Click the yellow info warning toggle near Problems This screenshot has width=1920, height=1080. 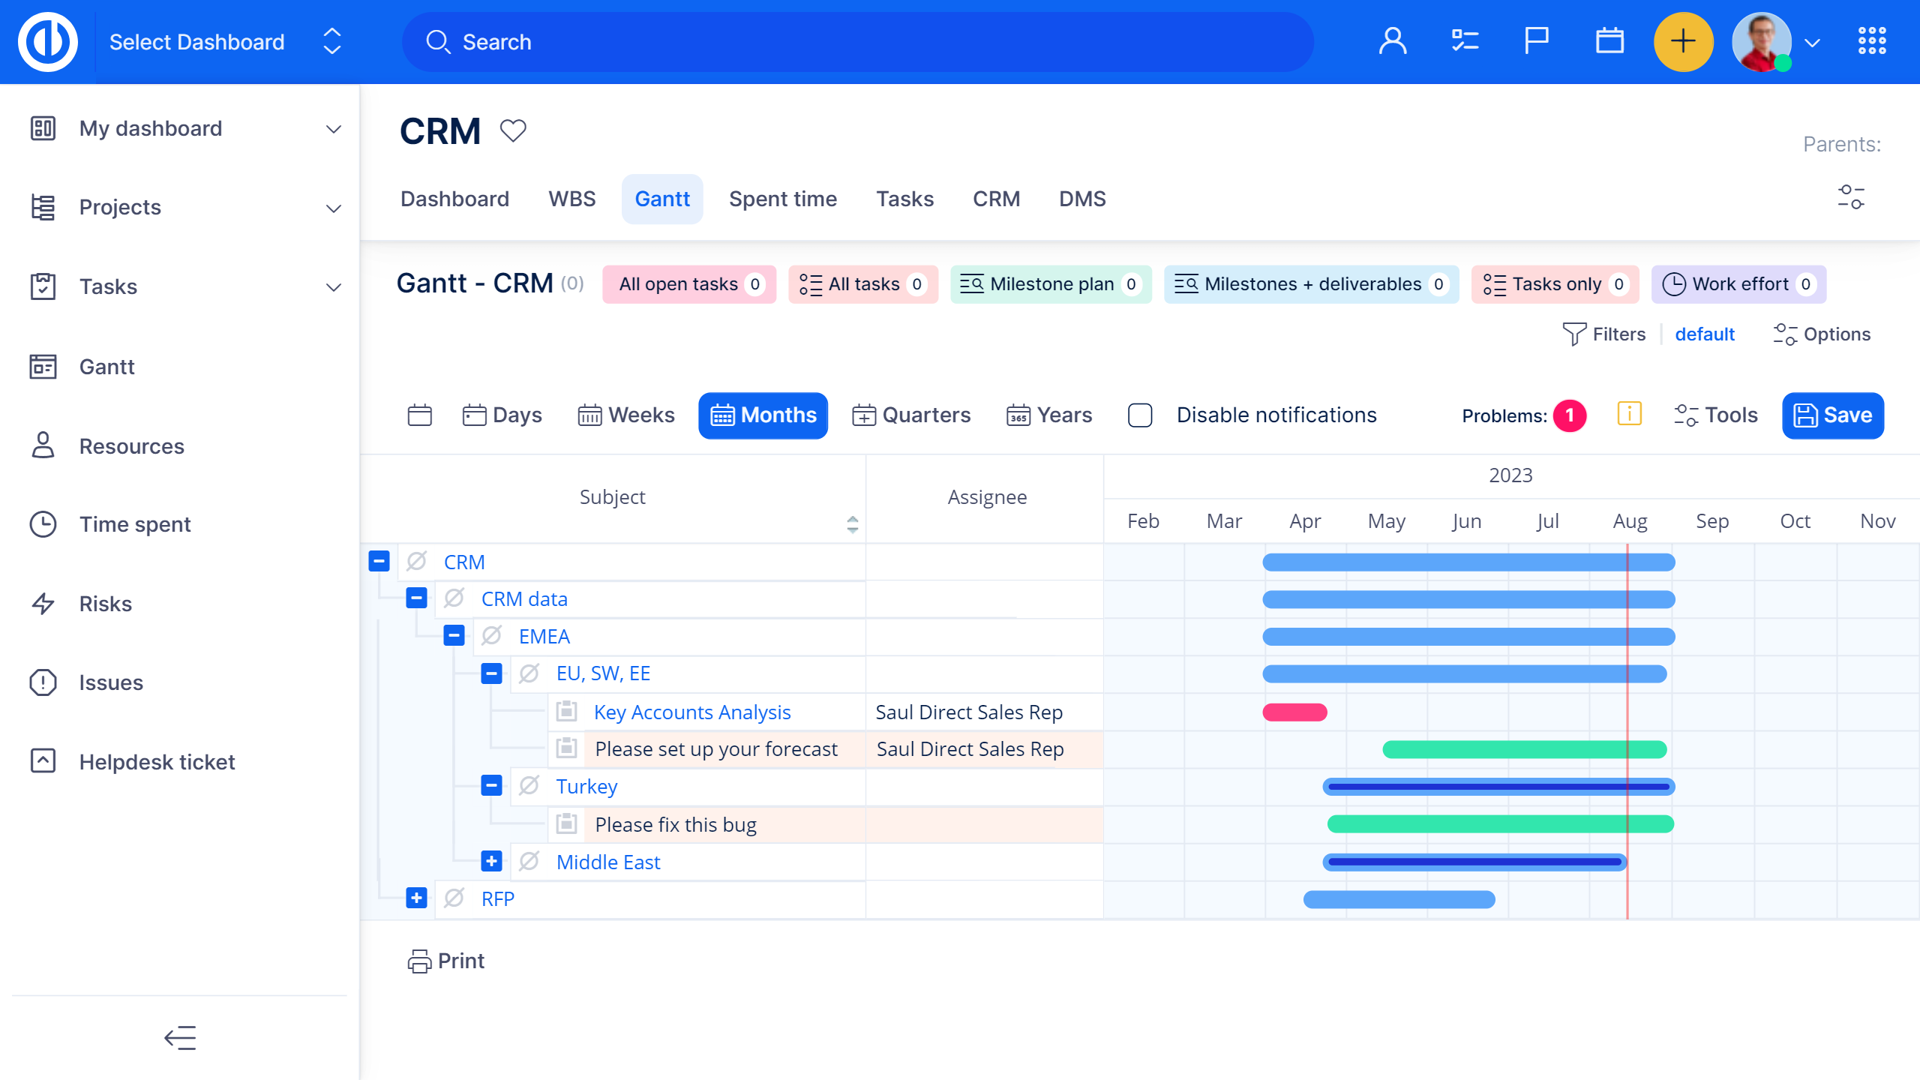(x=1630, y=413)
